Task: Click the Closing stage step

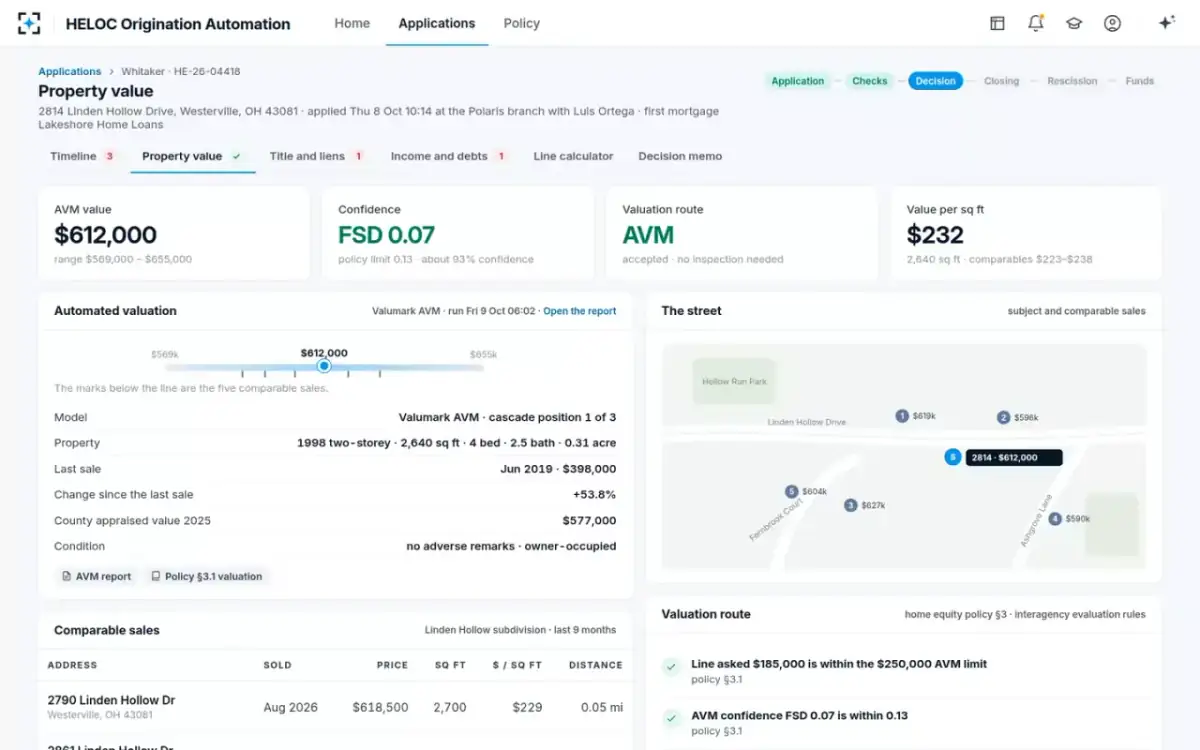Action: (x=1001, y=81)
